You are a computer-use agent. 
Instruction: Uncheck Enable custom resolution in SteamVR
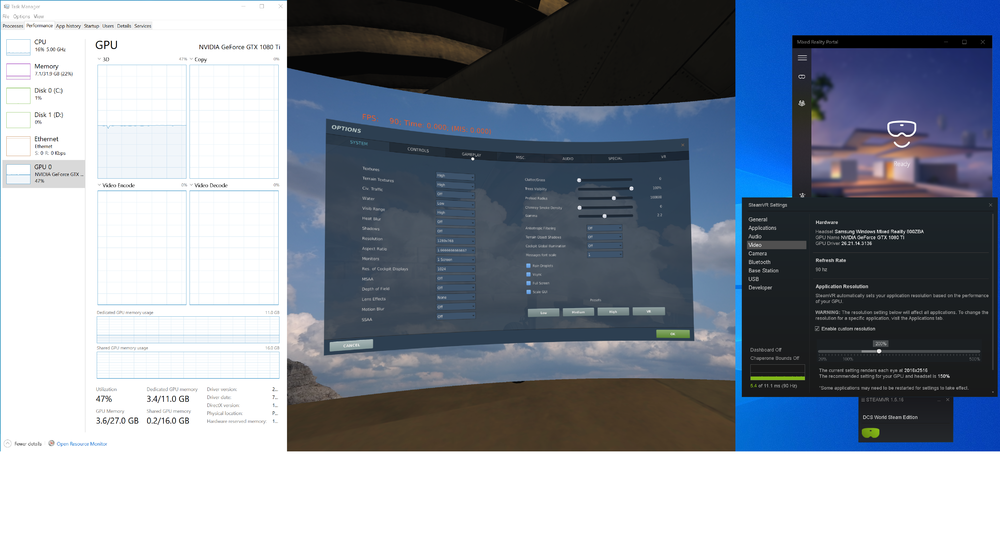coord(817,329)
